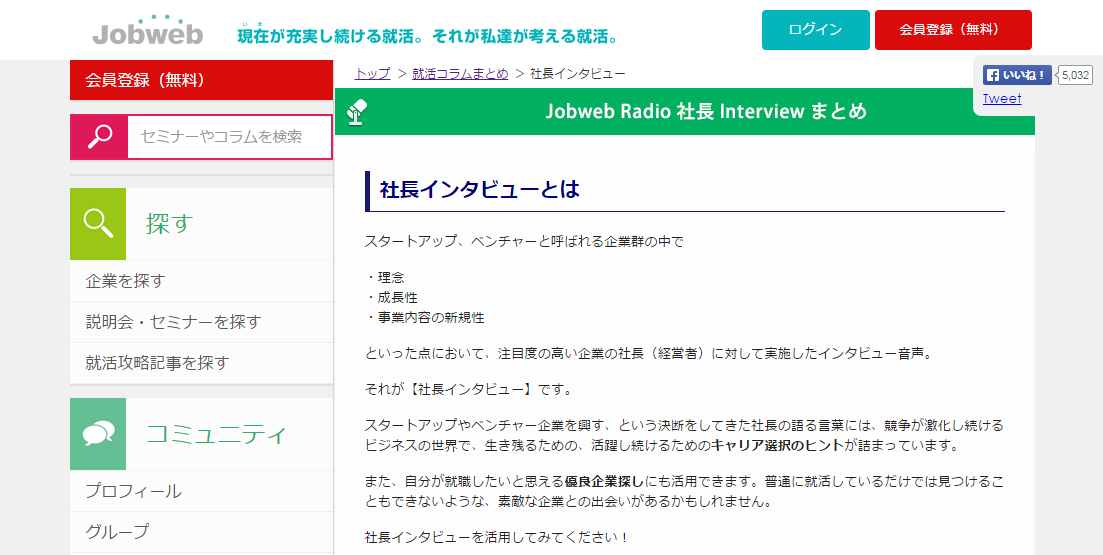Open プロフィール in sidebar

tap(201, 491)
